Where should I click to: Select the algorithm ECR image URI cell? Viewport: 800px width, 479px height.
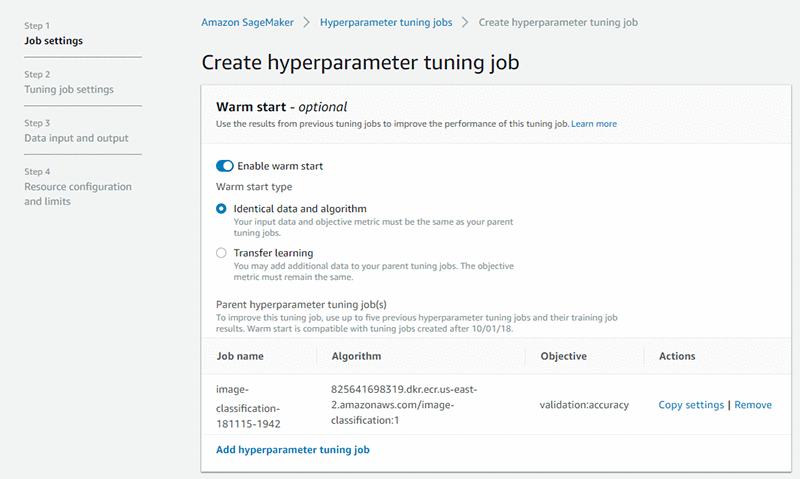(404, 405)
